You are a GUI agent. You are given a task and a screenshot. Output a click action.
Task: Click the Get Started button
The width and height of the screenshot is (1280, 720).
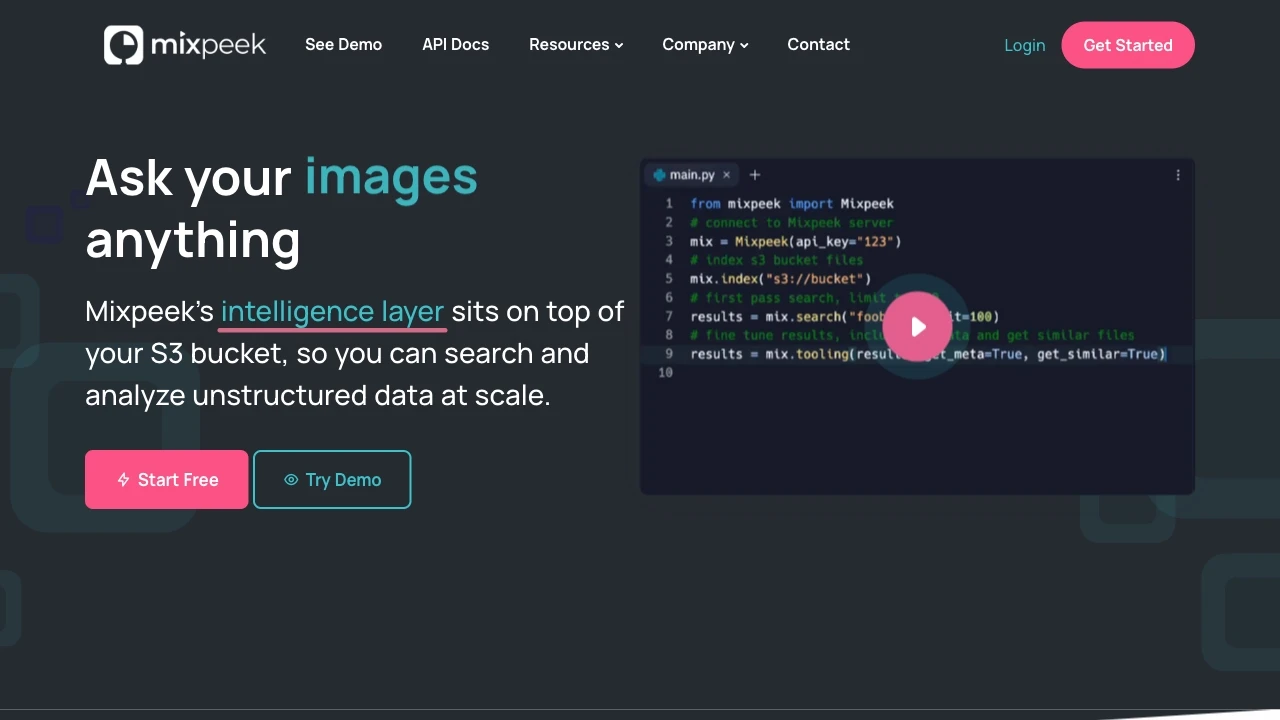tap(1128, 45)
